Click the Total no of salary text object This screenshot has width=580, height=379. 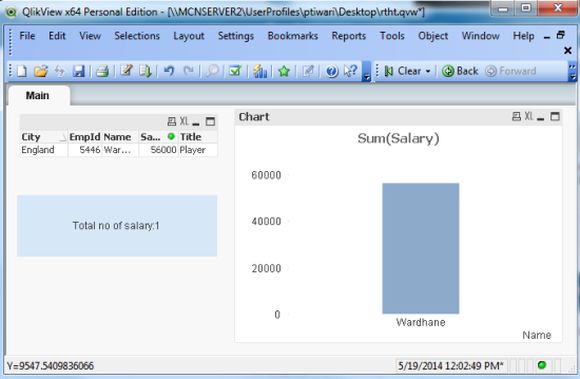point(117,226)
